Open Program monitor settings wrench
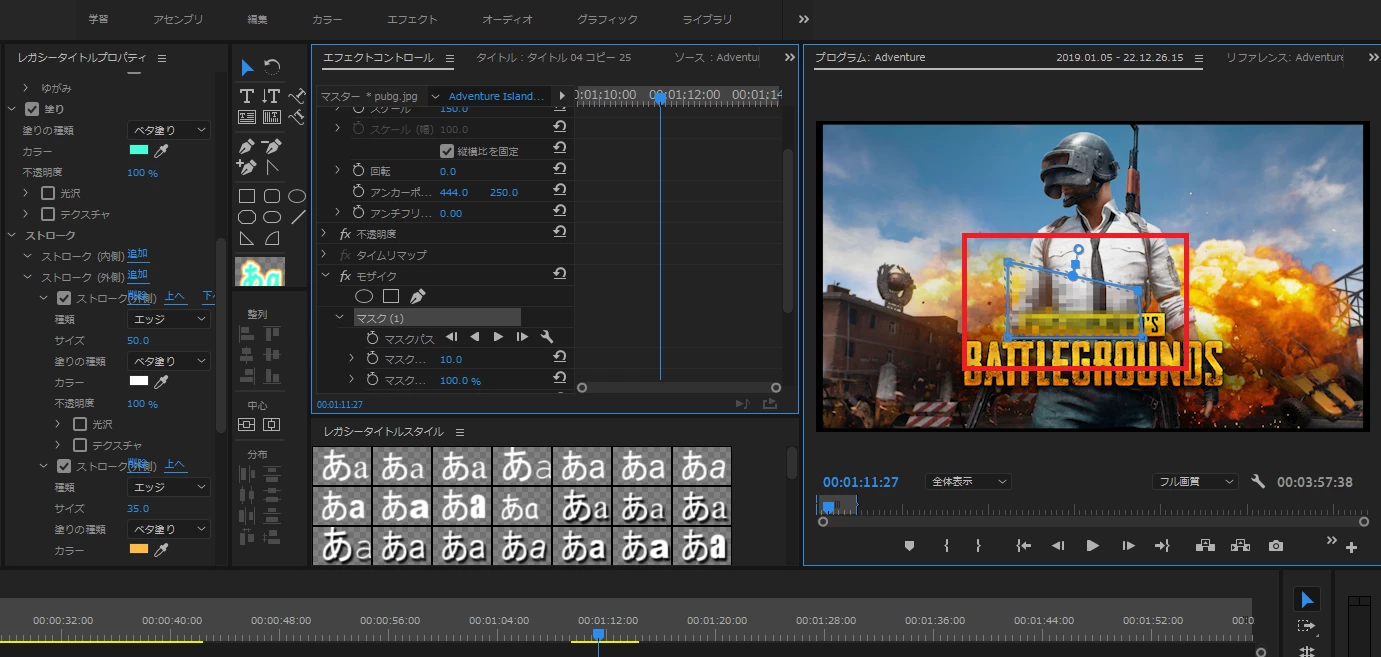This screenshot has width=1381, height=657. [1258, 481]
